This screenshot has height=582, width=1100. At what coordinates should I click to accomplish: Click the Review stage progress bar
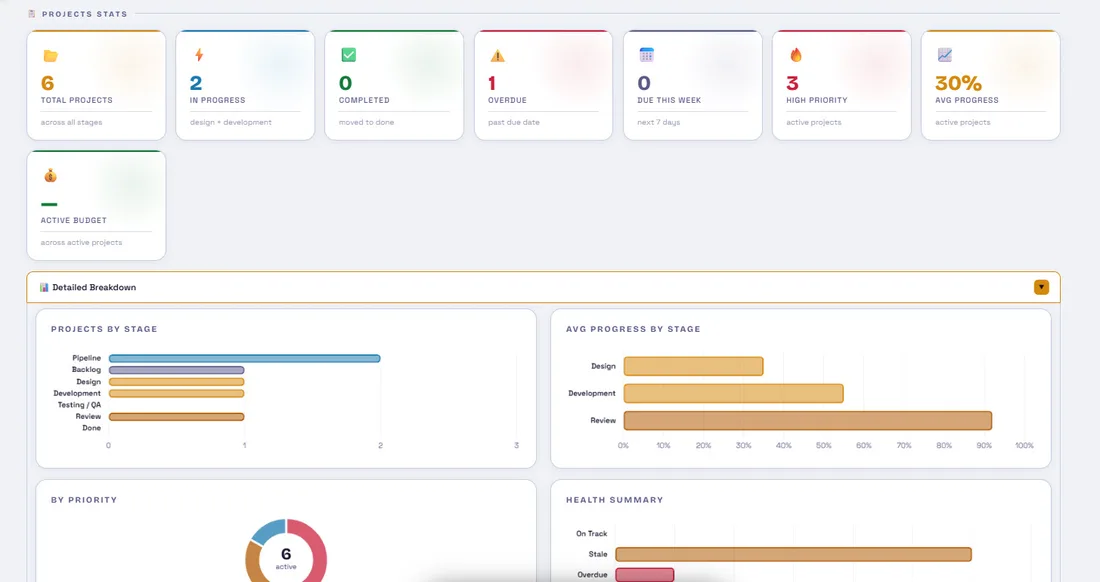coord(807,420)
